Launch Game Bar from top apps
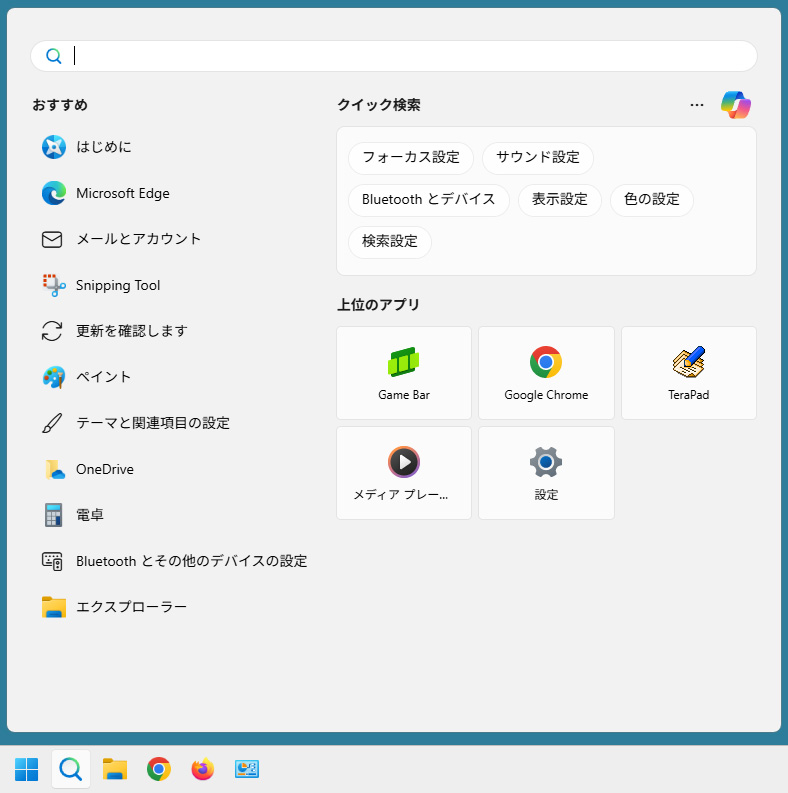Viewport: 788px width, 793px height. click(x=404, y=373)
